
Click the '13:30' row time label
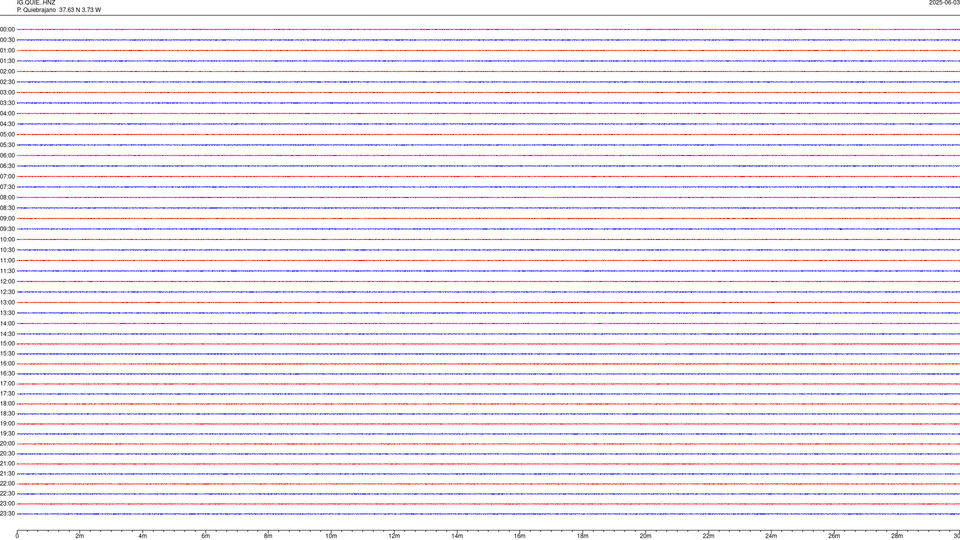coord(7,313)
